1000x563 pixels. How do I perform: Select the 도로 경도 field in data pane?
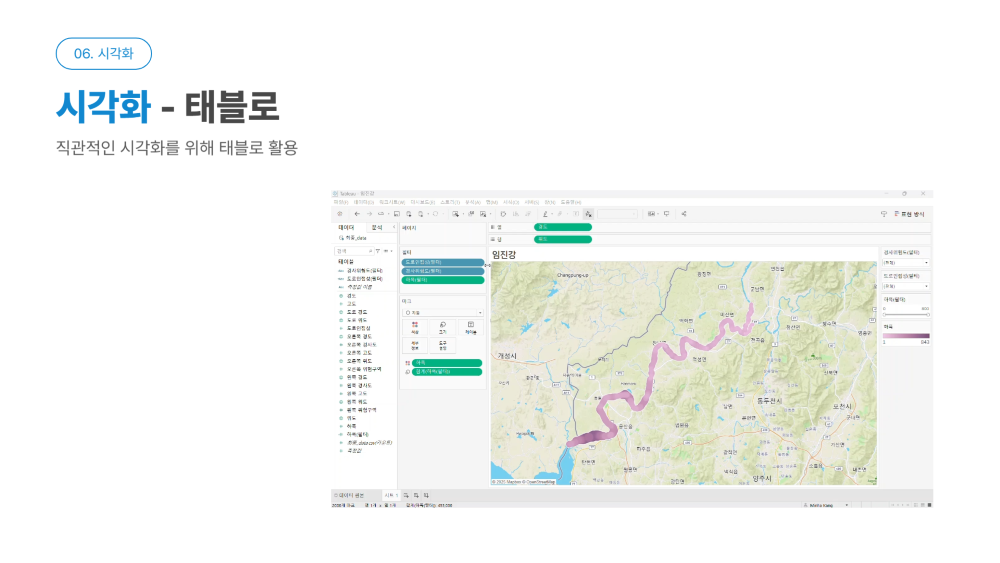(x=357, y=312)
